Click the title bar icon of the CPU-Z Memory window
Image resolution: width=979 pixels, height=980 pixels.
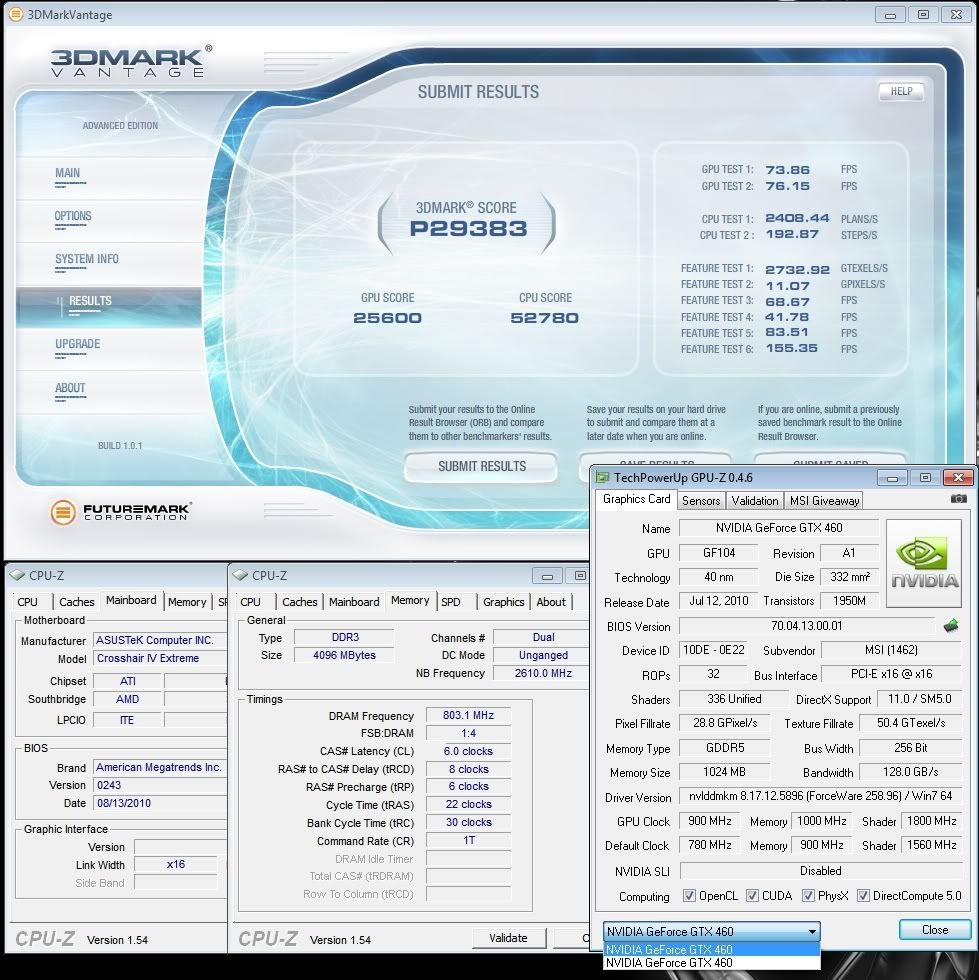(x=240, y=575)
